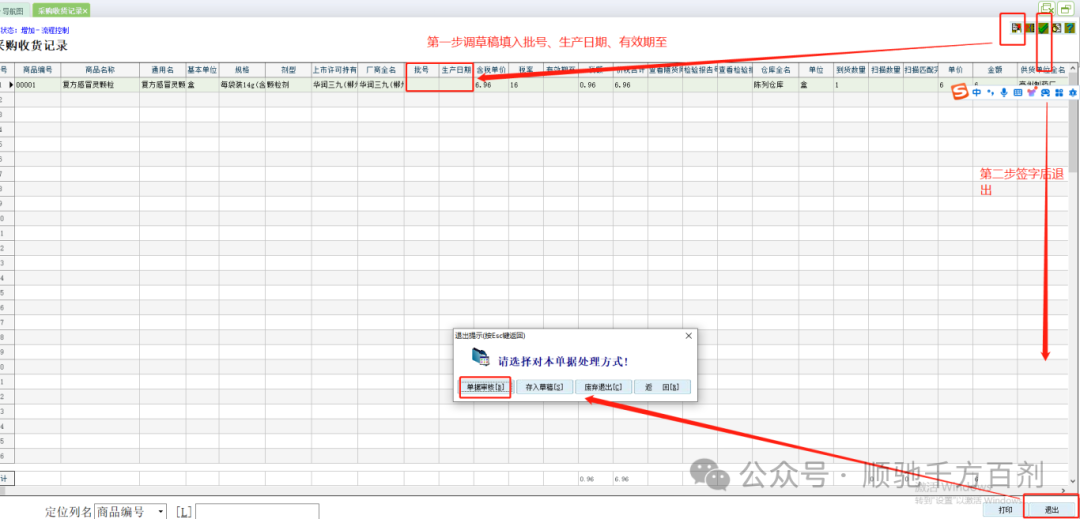Click the 含税单价 value 6.96
Image resolution: width=1080 pixels, height=519 pixels.
click(x=491, y=85)
